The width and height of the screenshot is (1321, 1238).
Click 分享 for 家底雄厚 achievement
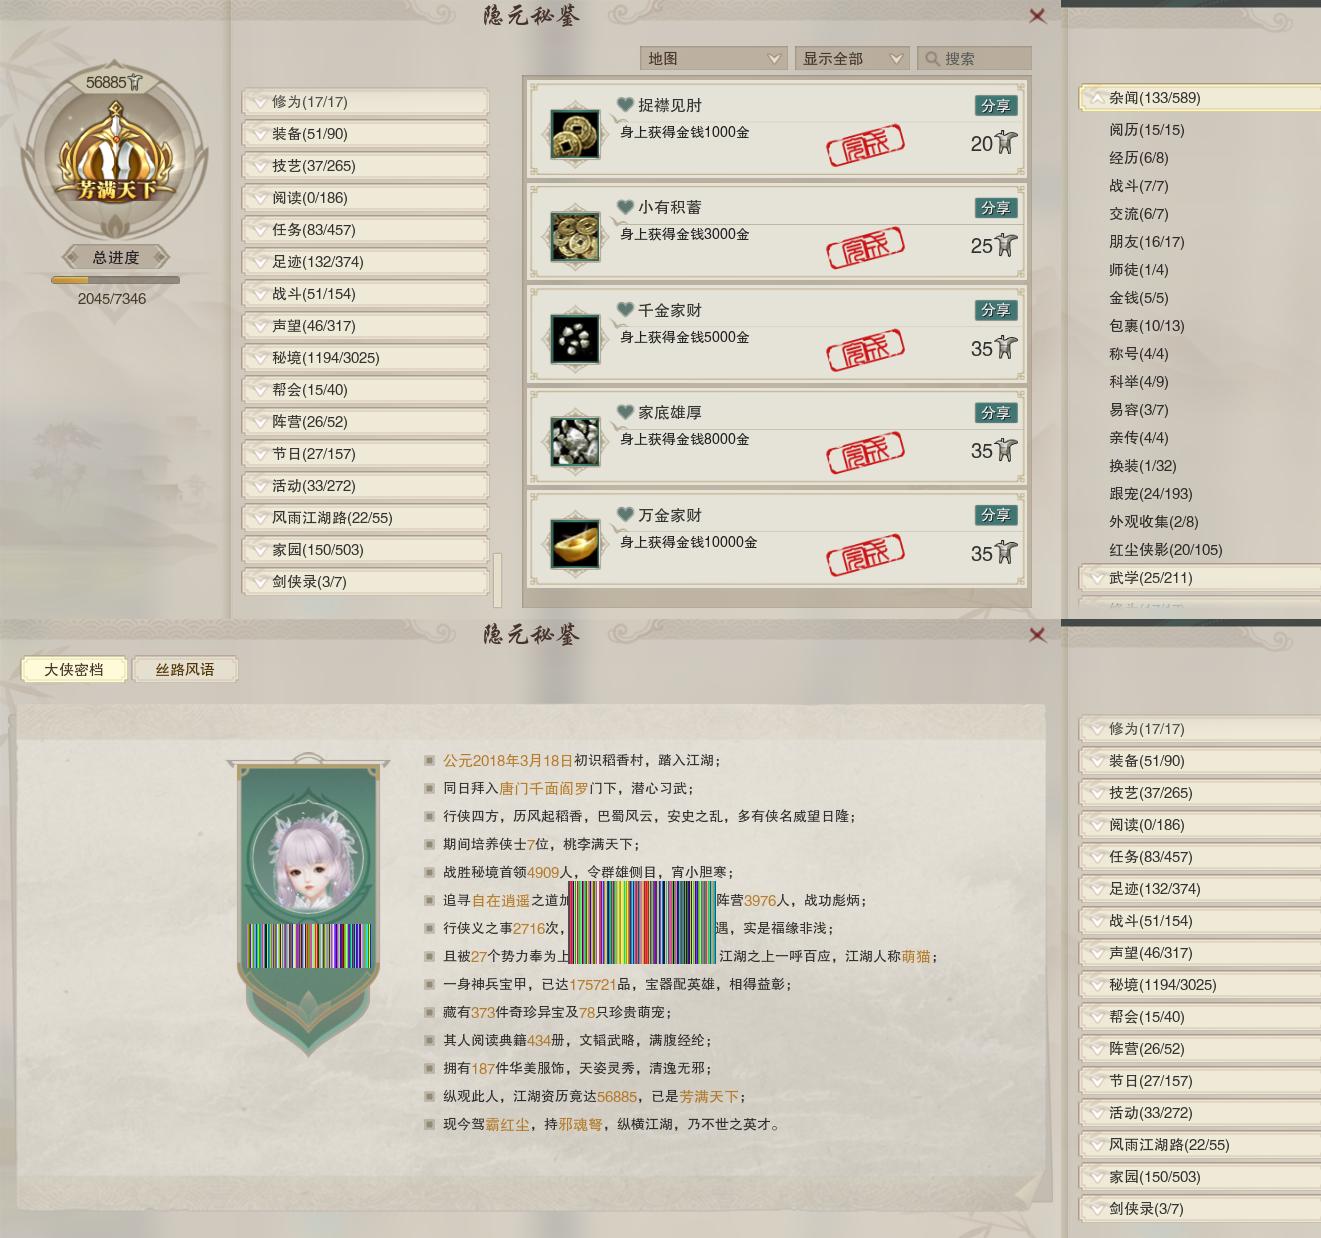point(995,413)
